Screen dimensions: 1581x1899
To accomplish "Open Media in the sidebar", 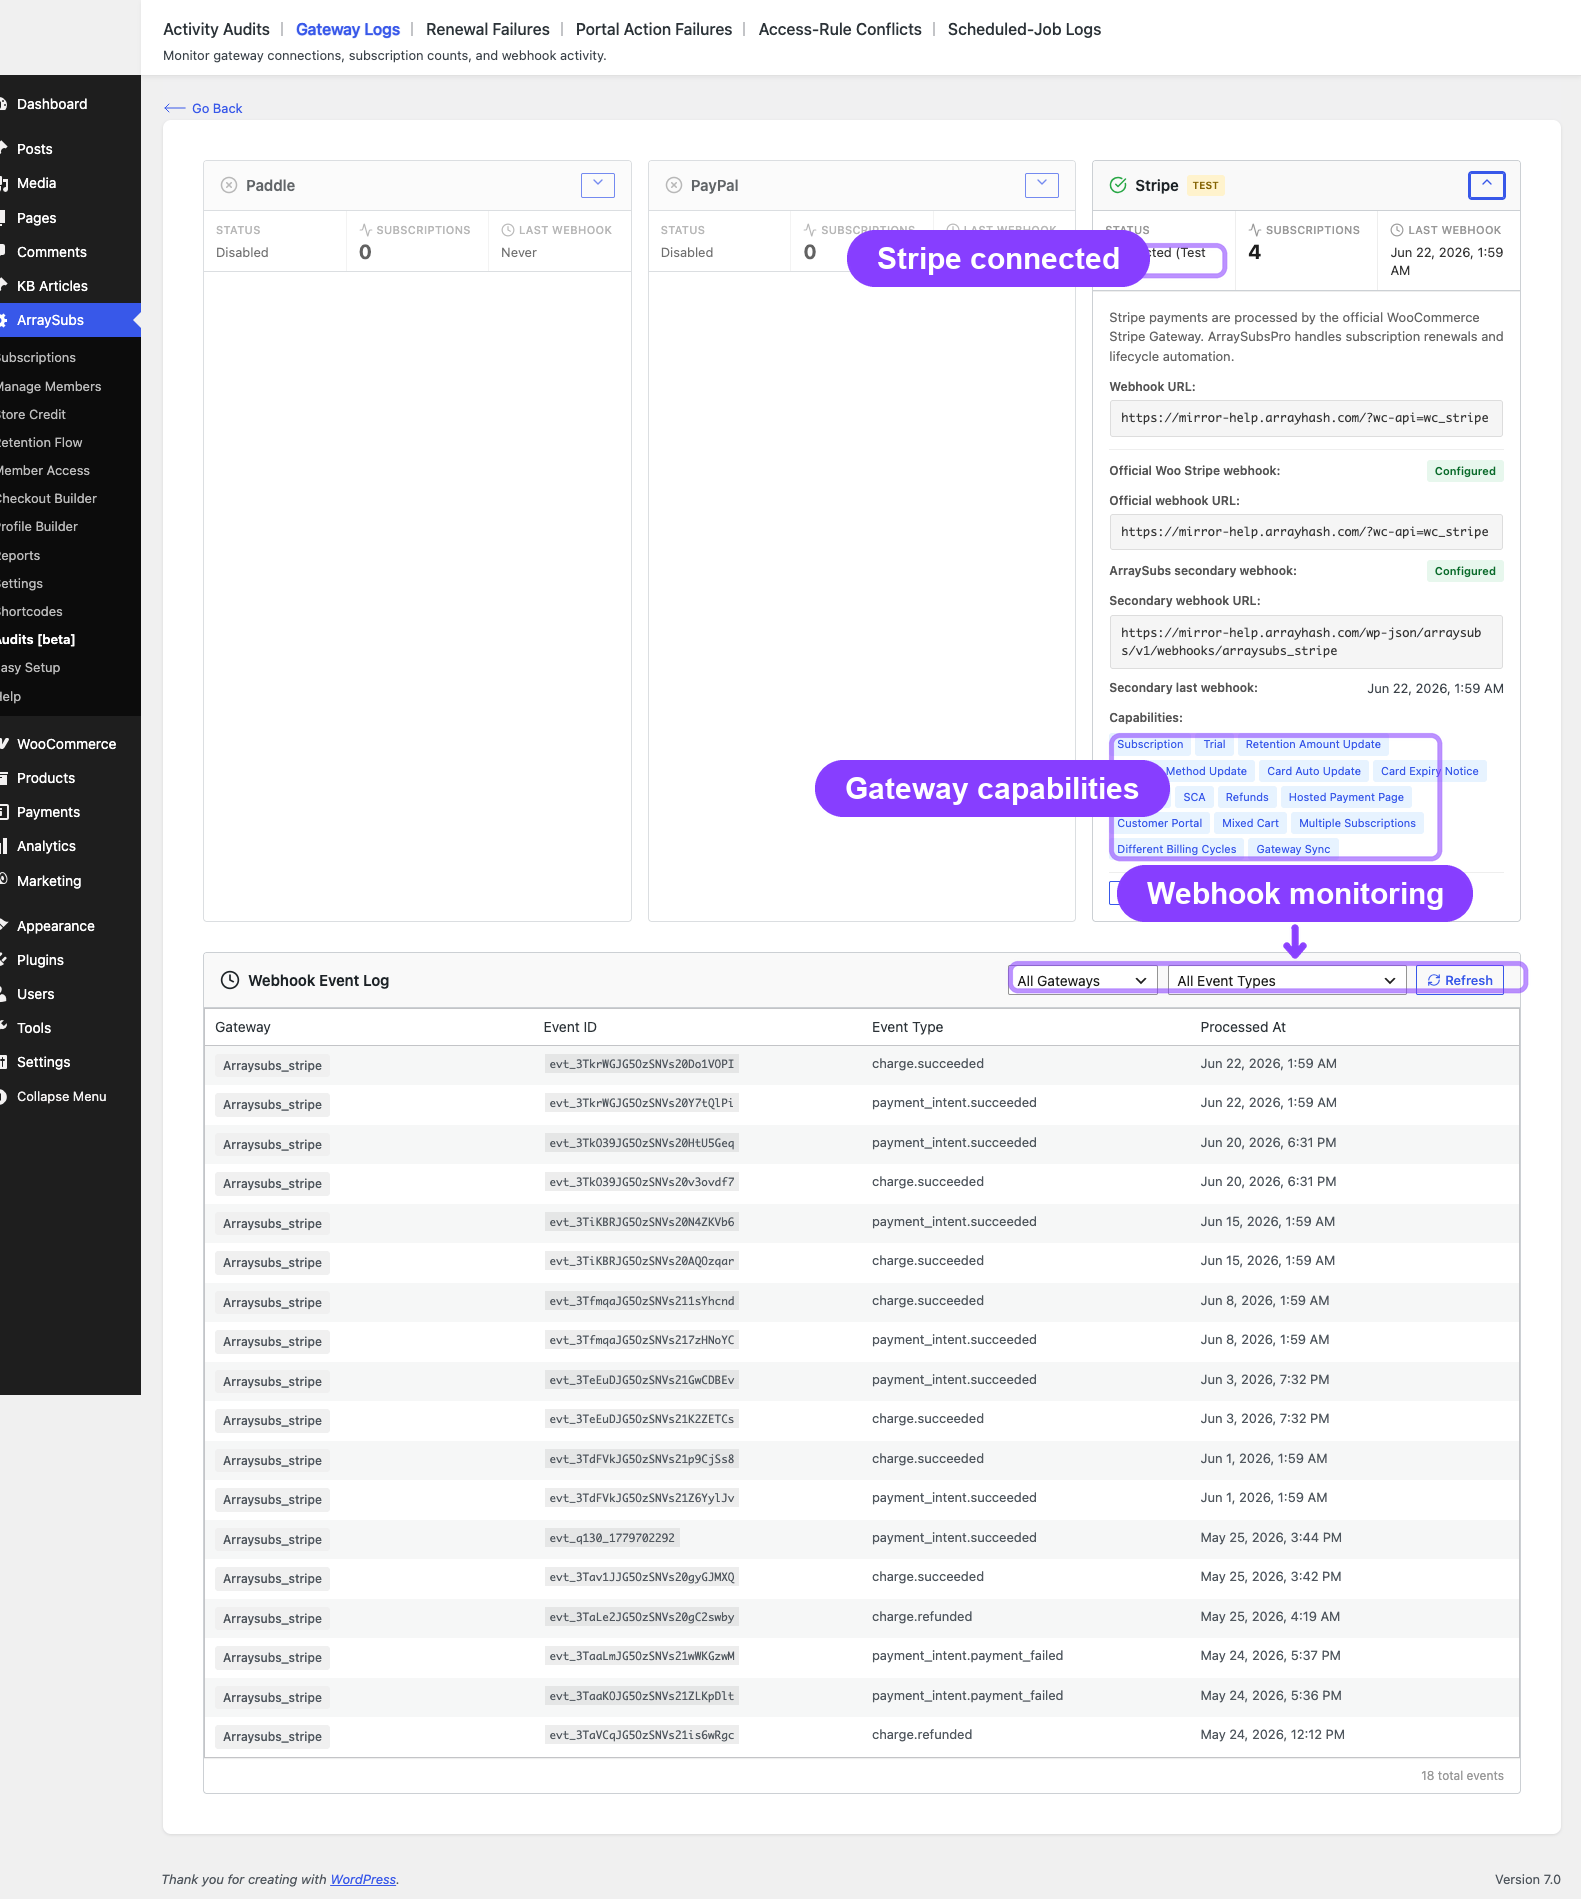I will [70, 183].
